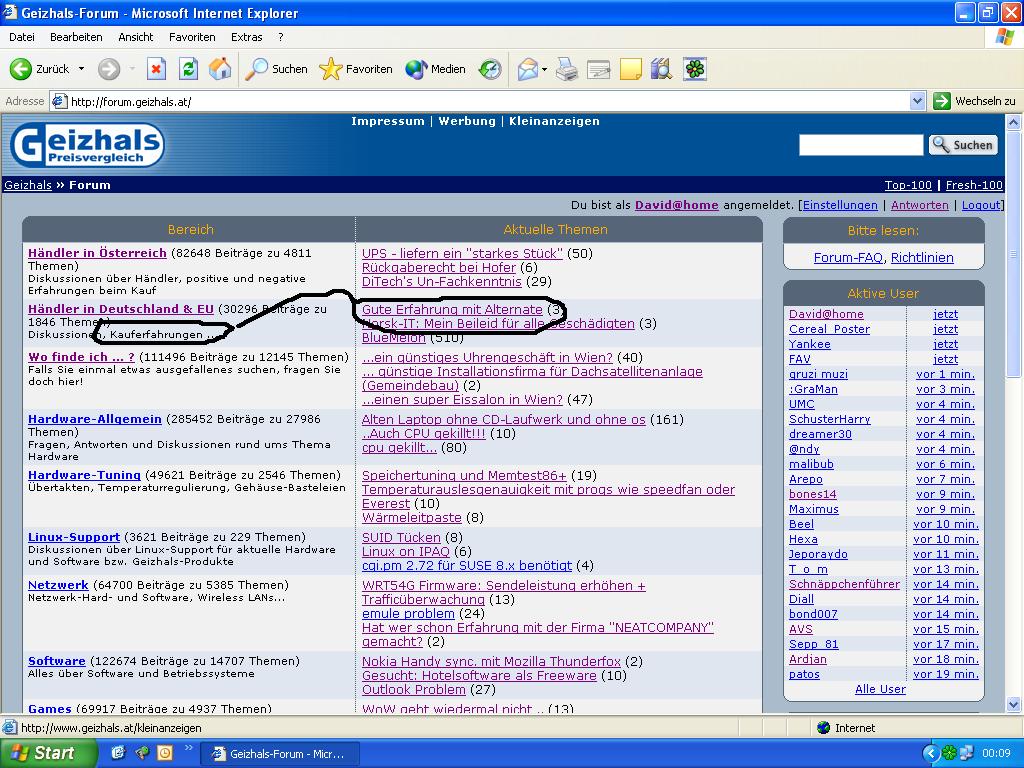Open the forward button history dropdown arrow
Screen dimensions: 1024x768
coord(132,69)
